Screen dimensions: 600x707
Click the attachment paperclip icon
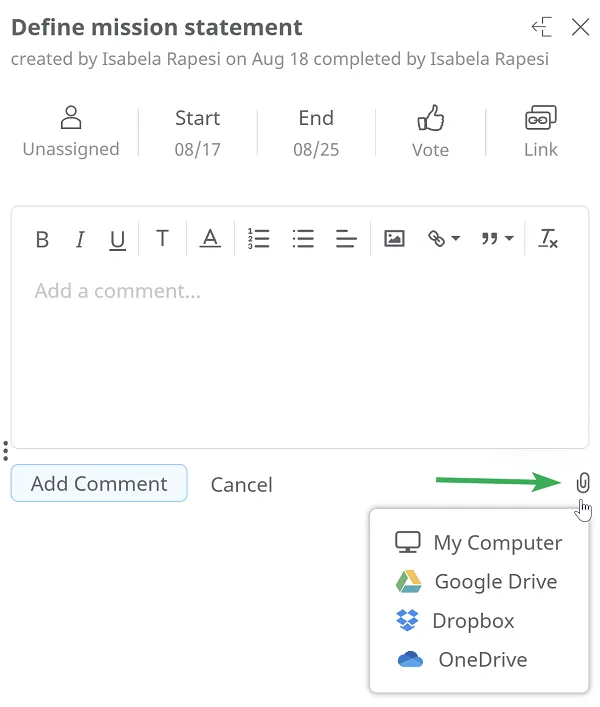[584, 483]
